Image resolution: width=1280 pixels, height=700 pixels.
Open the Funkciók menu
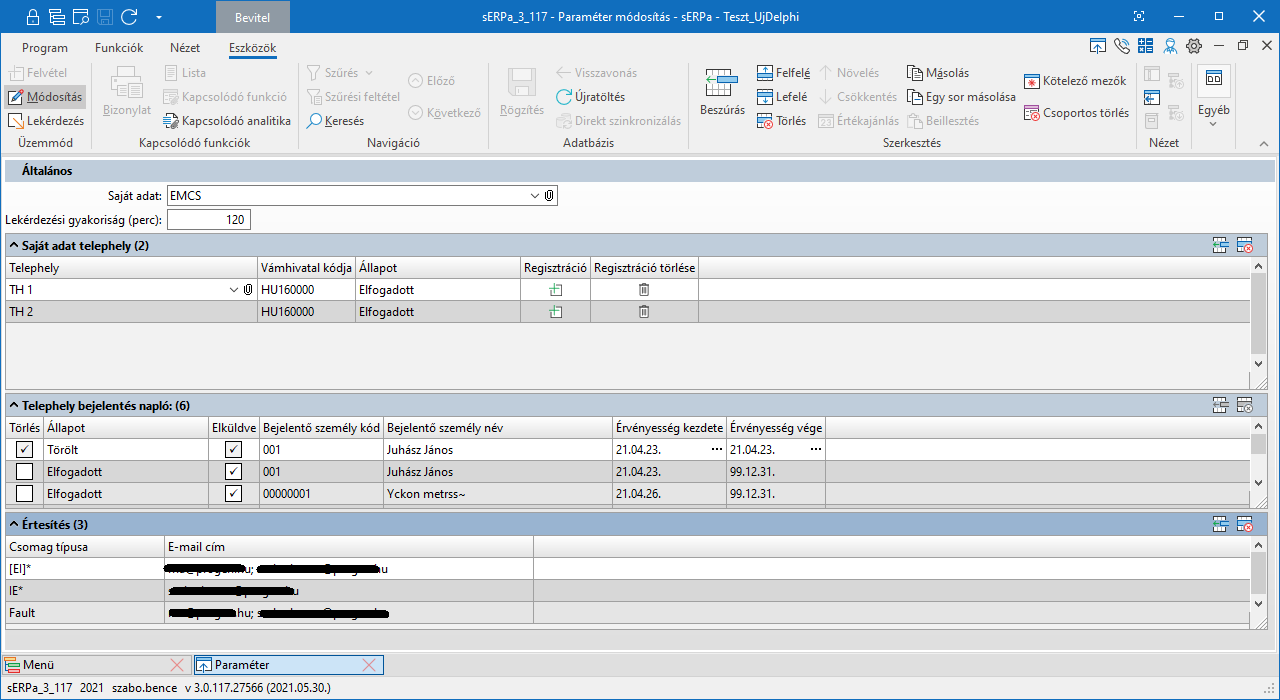click(119, 48)
